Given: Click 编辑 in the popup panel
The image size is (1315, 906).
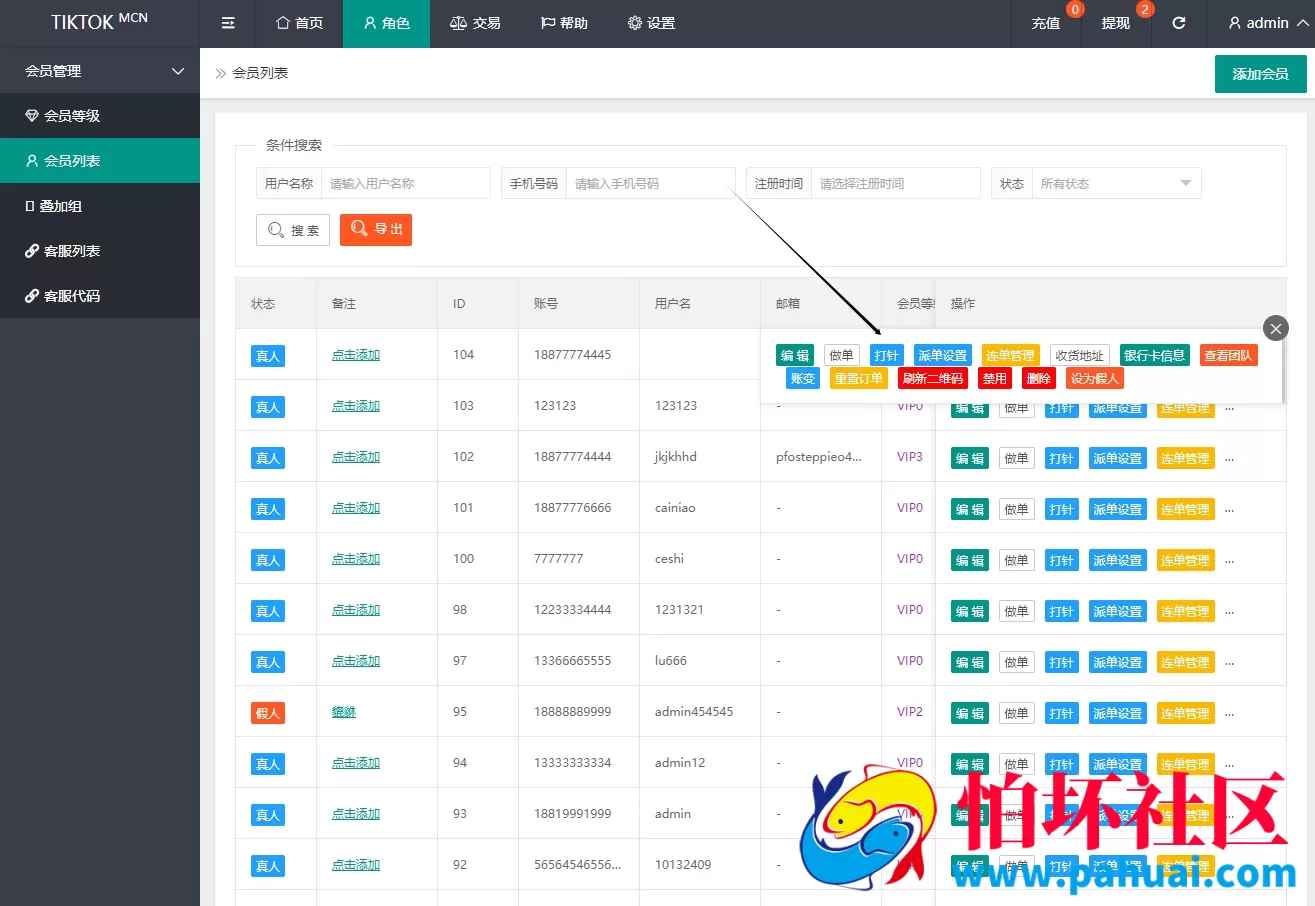Looking at the screenshot, I should click(795, 355).
